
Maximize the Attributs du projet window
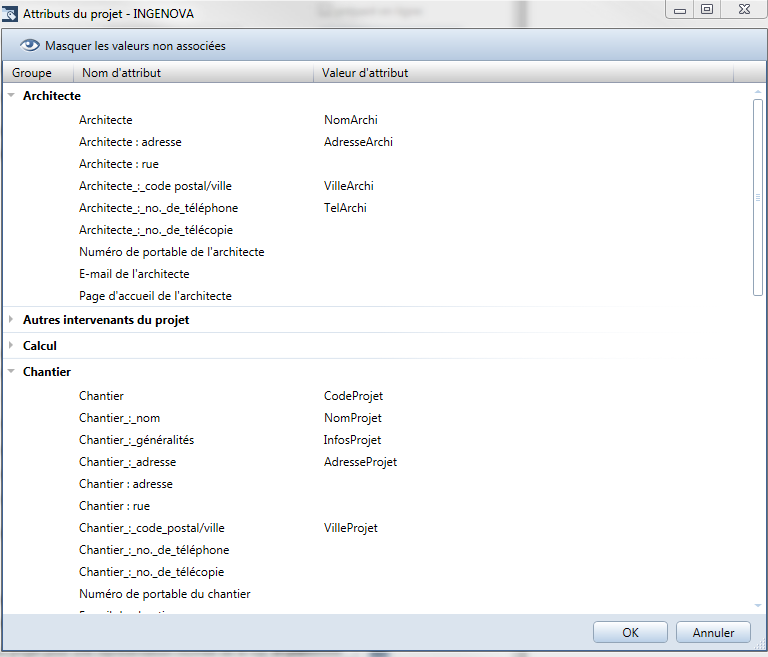[707, 9]
